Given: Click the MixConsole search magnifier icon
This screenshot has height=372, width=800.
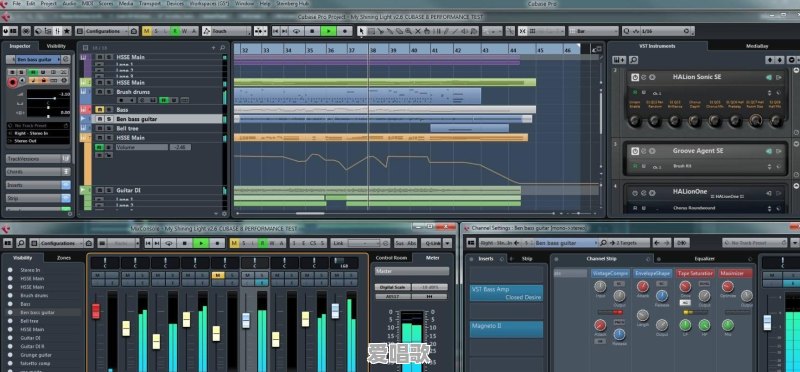Looking at the screenshot, I should click(21, 243).
